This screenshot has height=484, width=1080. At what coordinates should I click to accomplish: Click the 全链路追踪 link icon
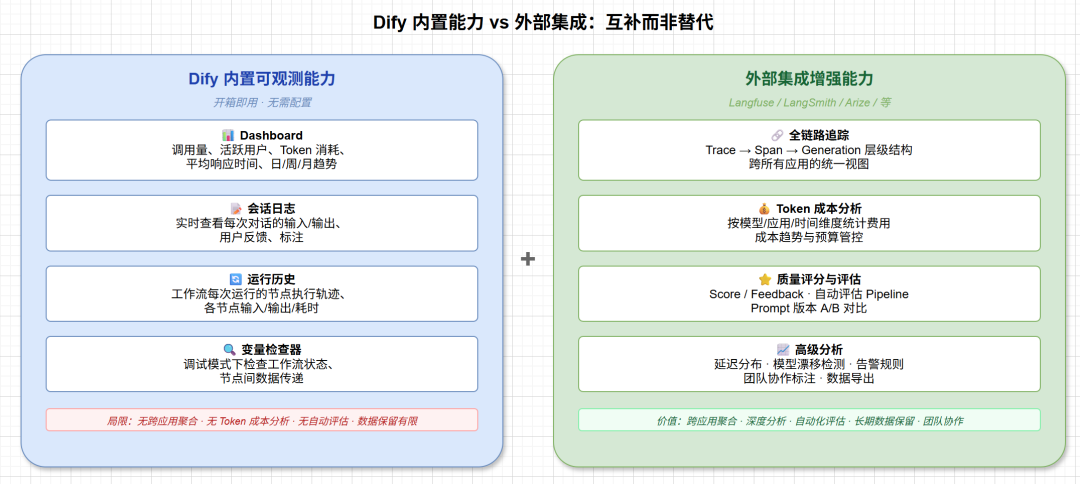click(778, 136)
